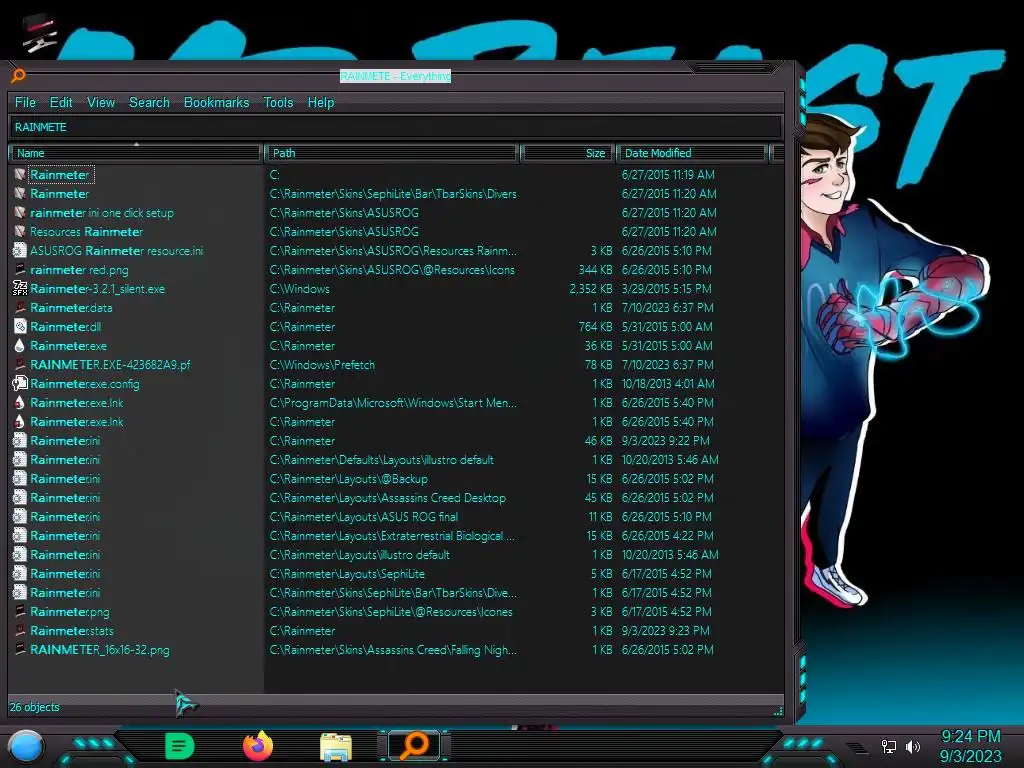Click icon of RAINMETER.EXE-423682A9.pf
Screen dimensions: 1024x768
point(20,364)
